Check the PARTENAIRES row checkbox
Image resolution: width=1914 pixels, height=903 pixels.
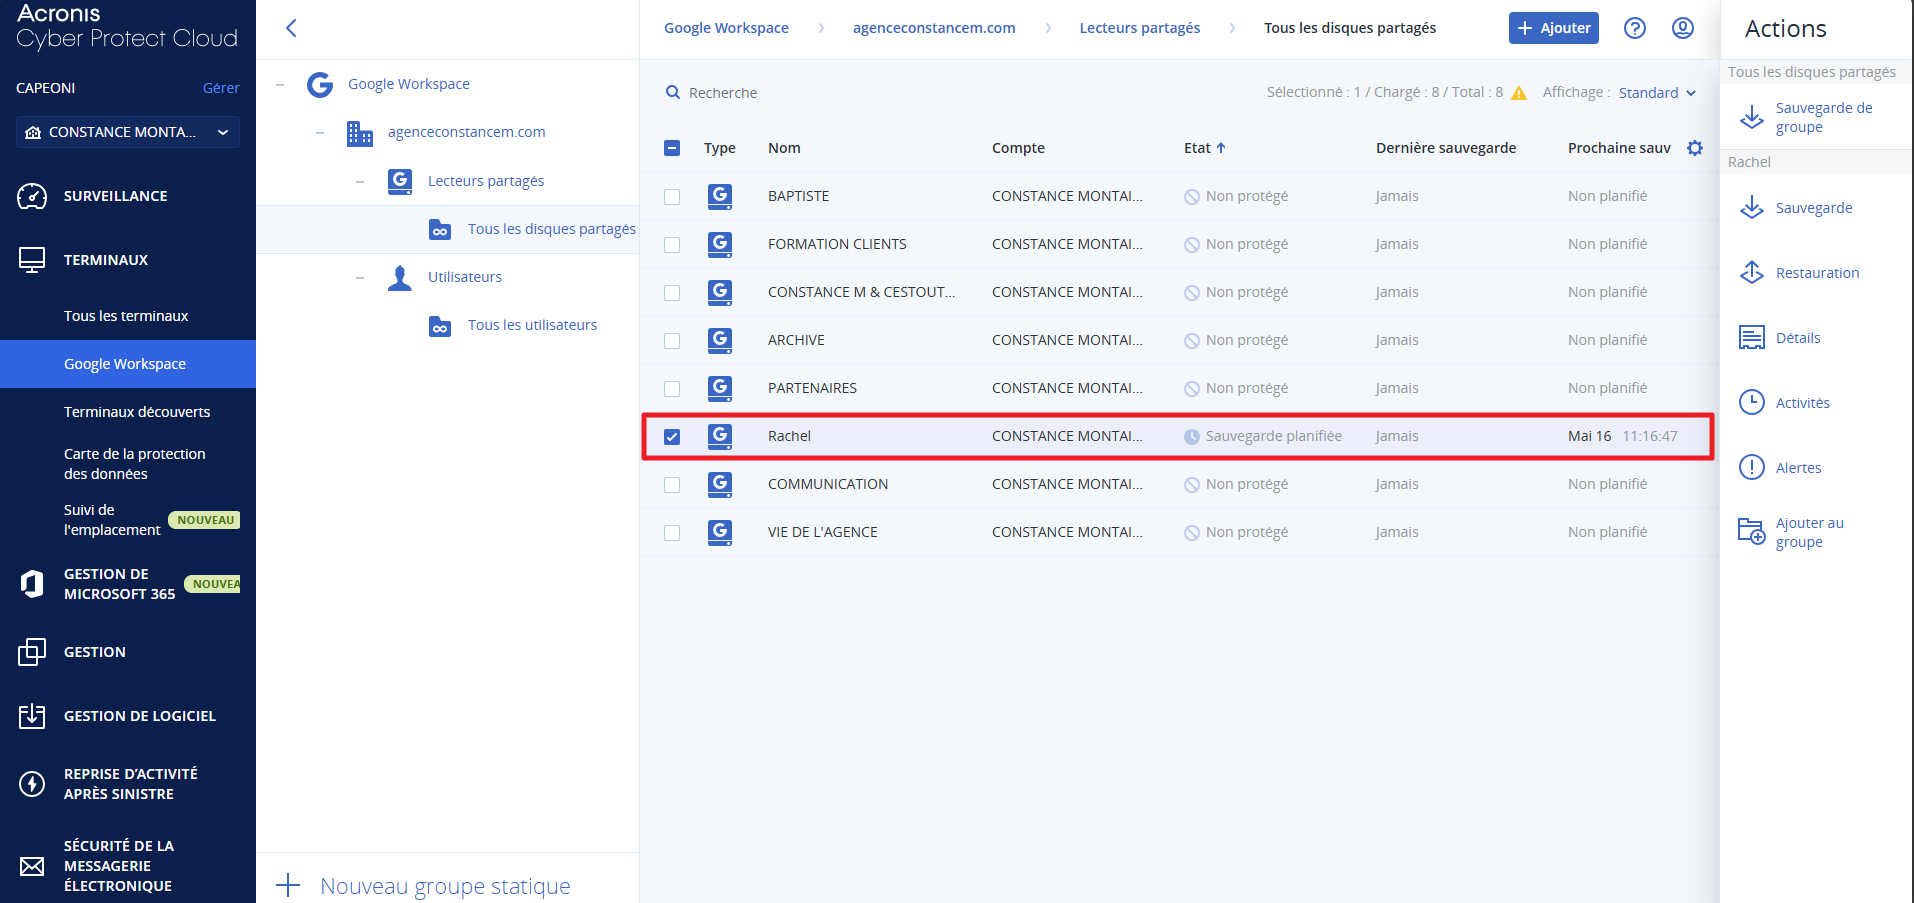tap(672, 389)
